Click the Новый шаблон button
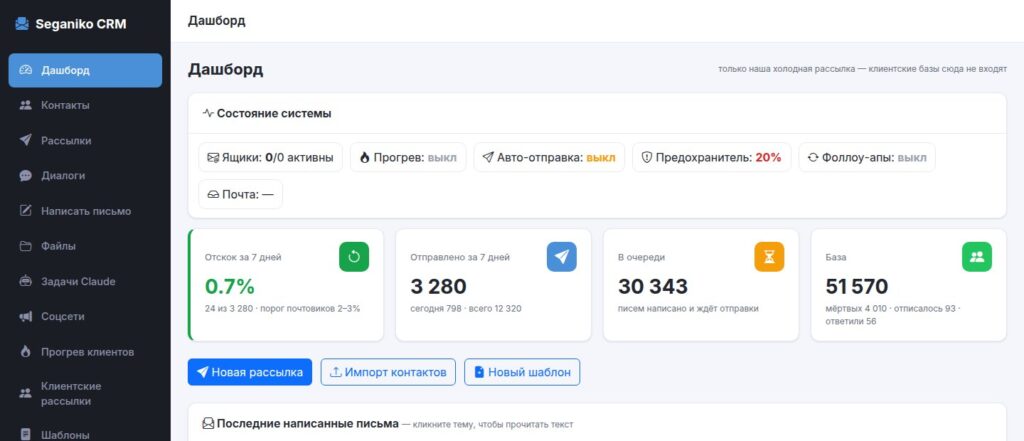The image size is (1024, 441). [522, 372]
